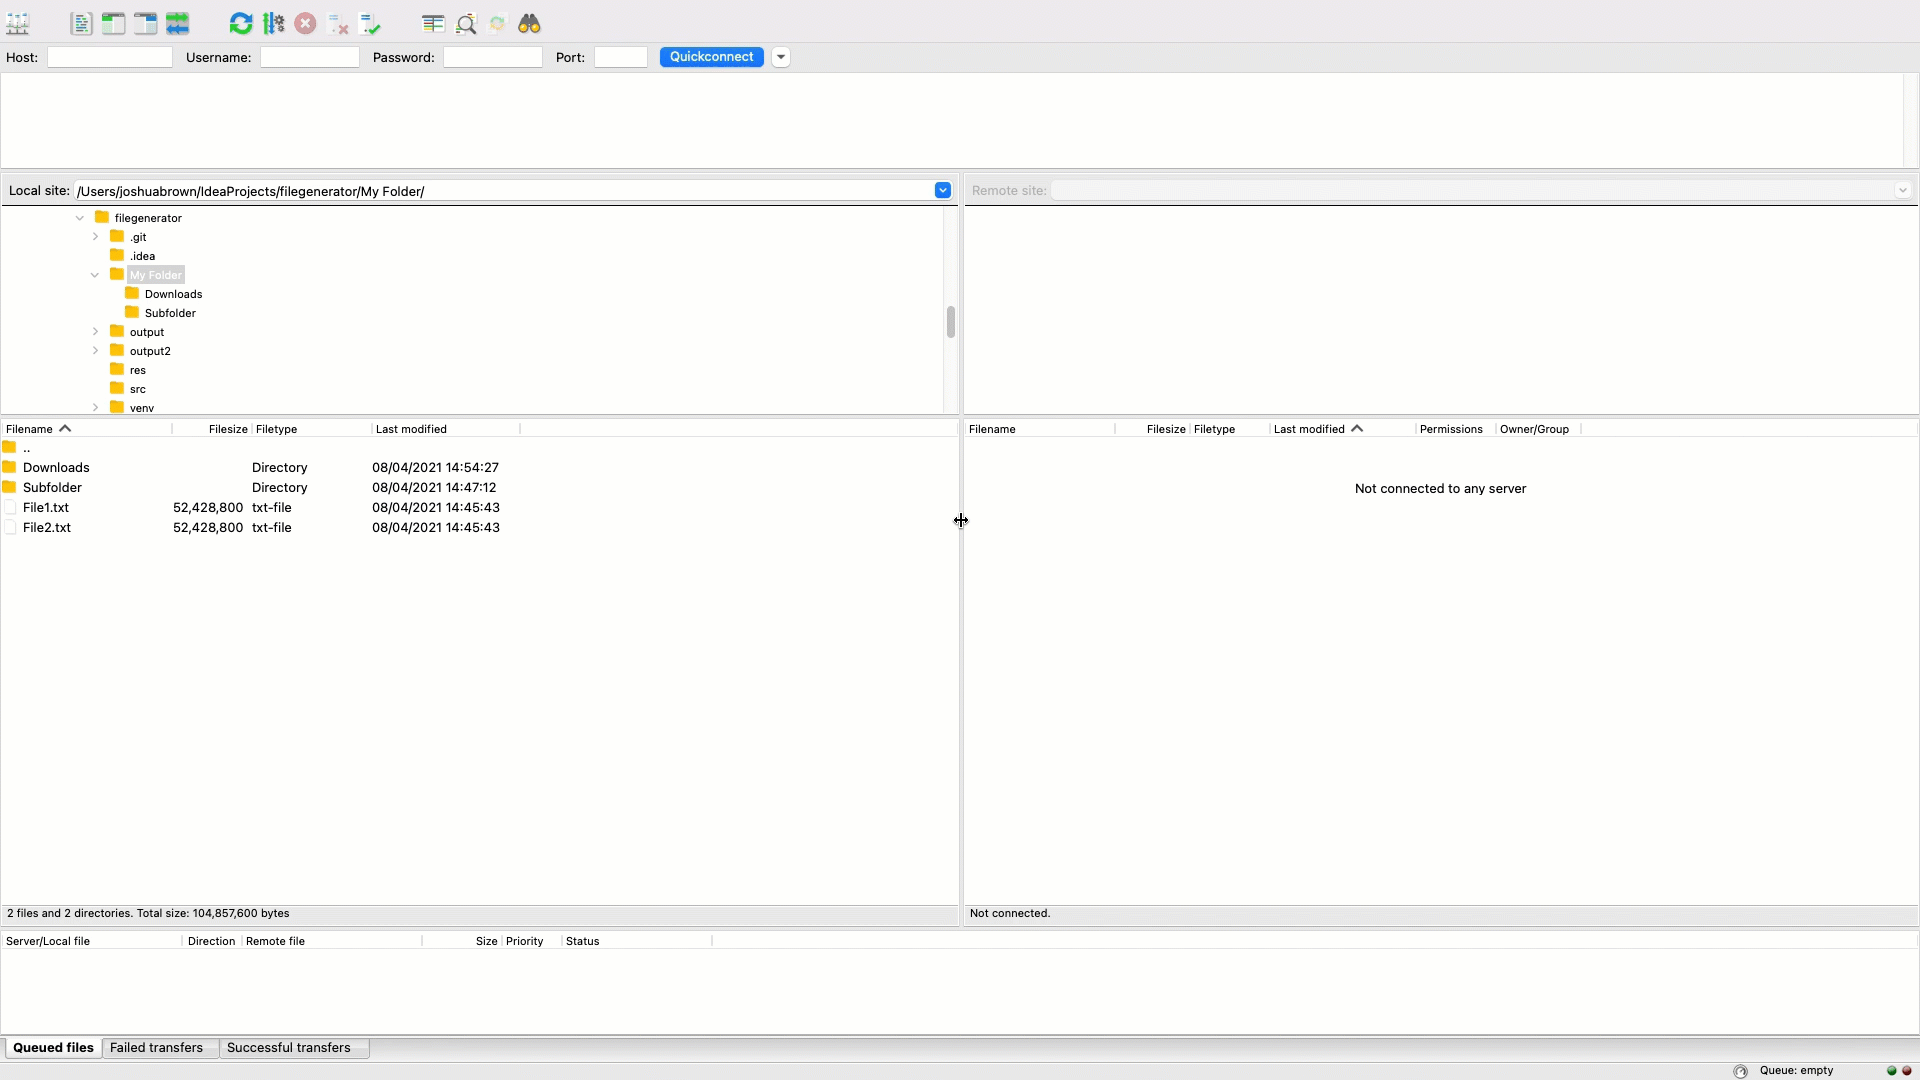Toggle the synchronized browsing icon
The width and height of the screenshot is (1920, 1080).
tap(497, 23)
